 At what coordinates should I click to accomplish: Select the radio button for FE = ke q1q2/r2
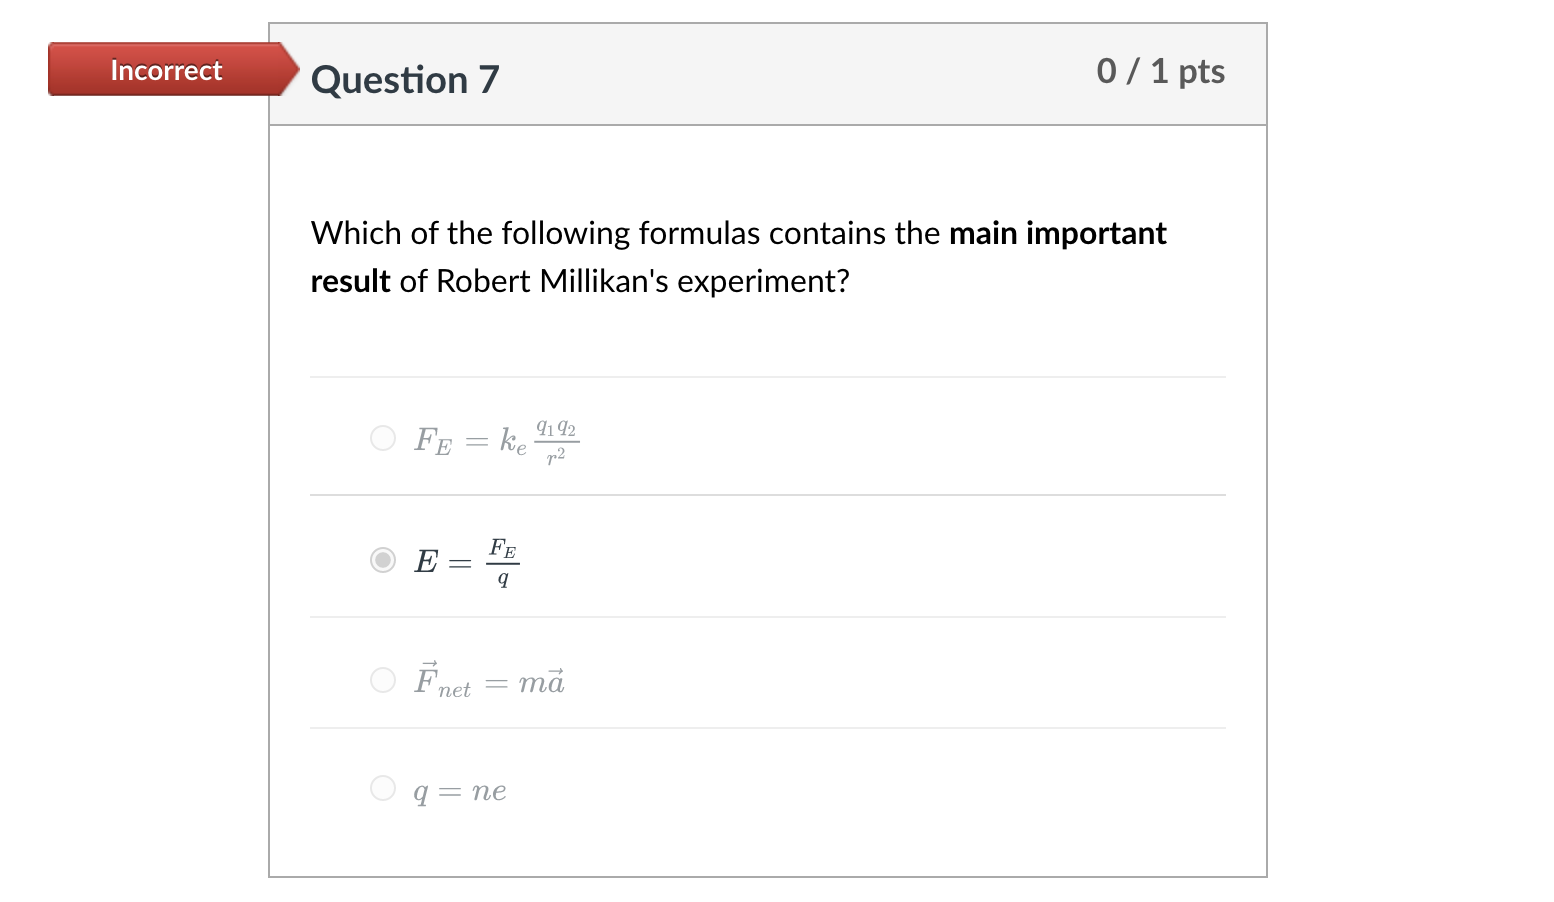[383, 438]
